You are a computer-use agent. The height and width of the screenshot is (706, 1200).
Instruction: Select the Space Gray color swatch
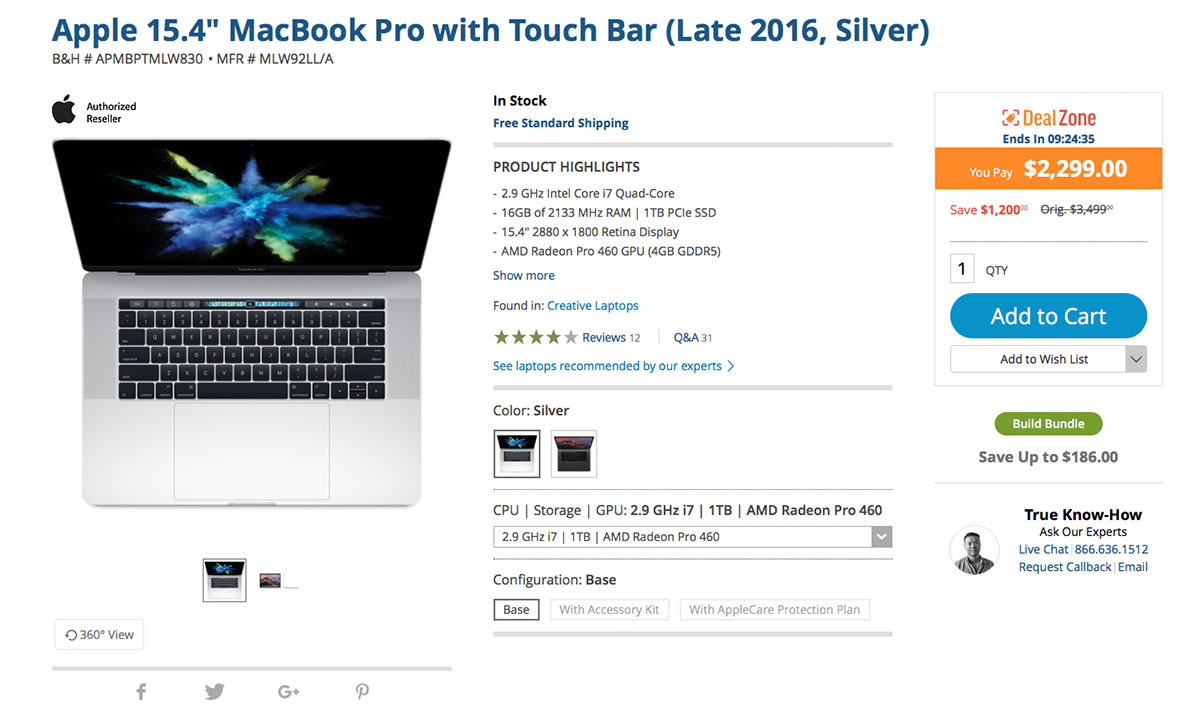coord(574,454)
